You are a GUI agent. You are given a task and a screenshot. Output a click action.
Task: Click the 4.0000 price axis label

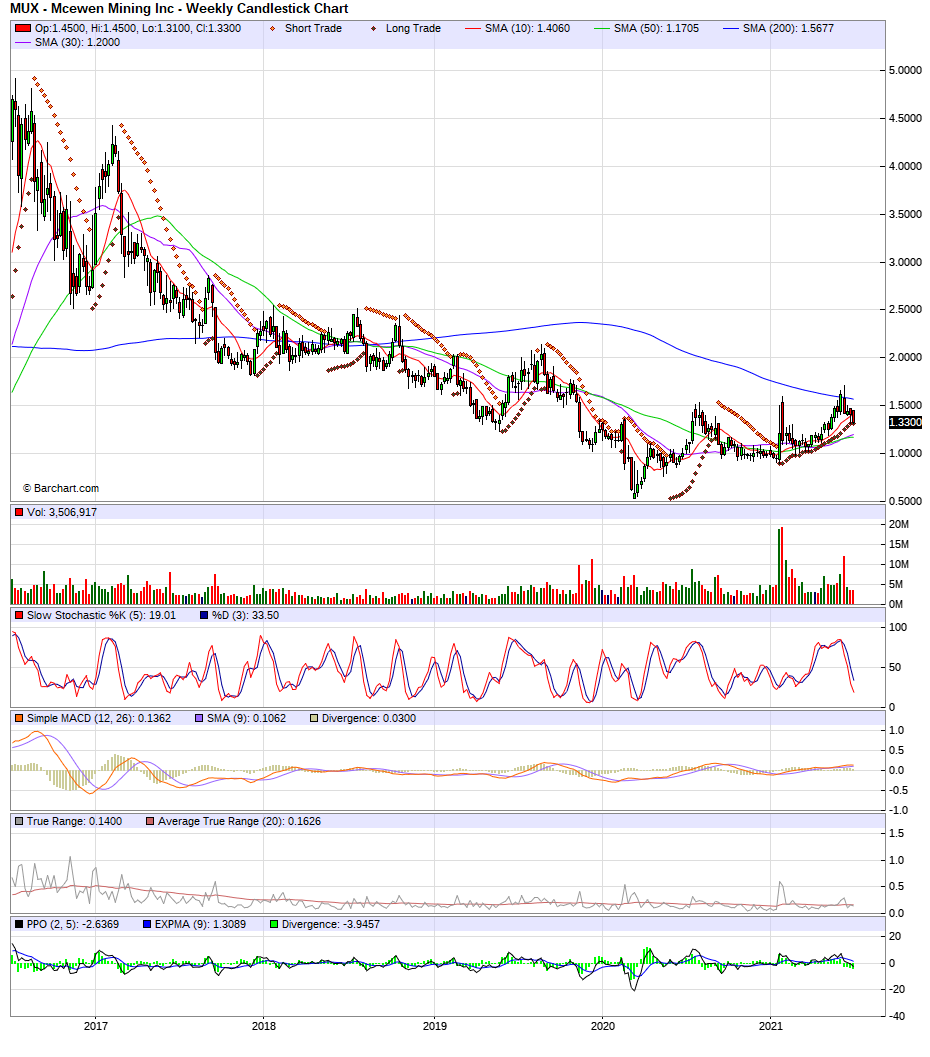(x=905, y=166)
